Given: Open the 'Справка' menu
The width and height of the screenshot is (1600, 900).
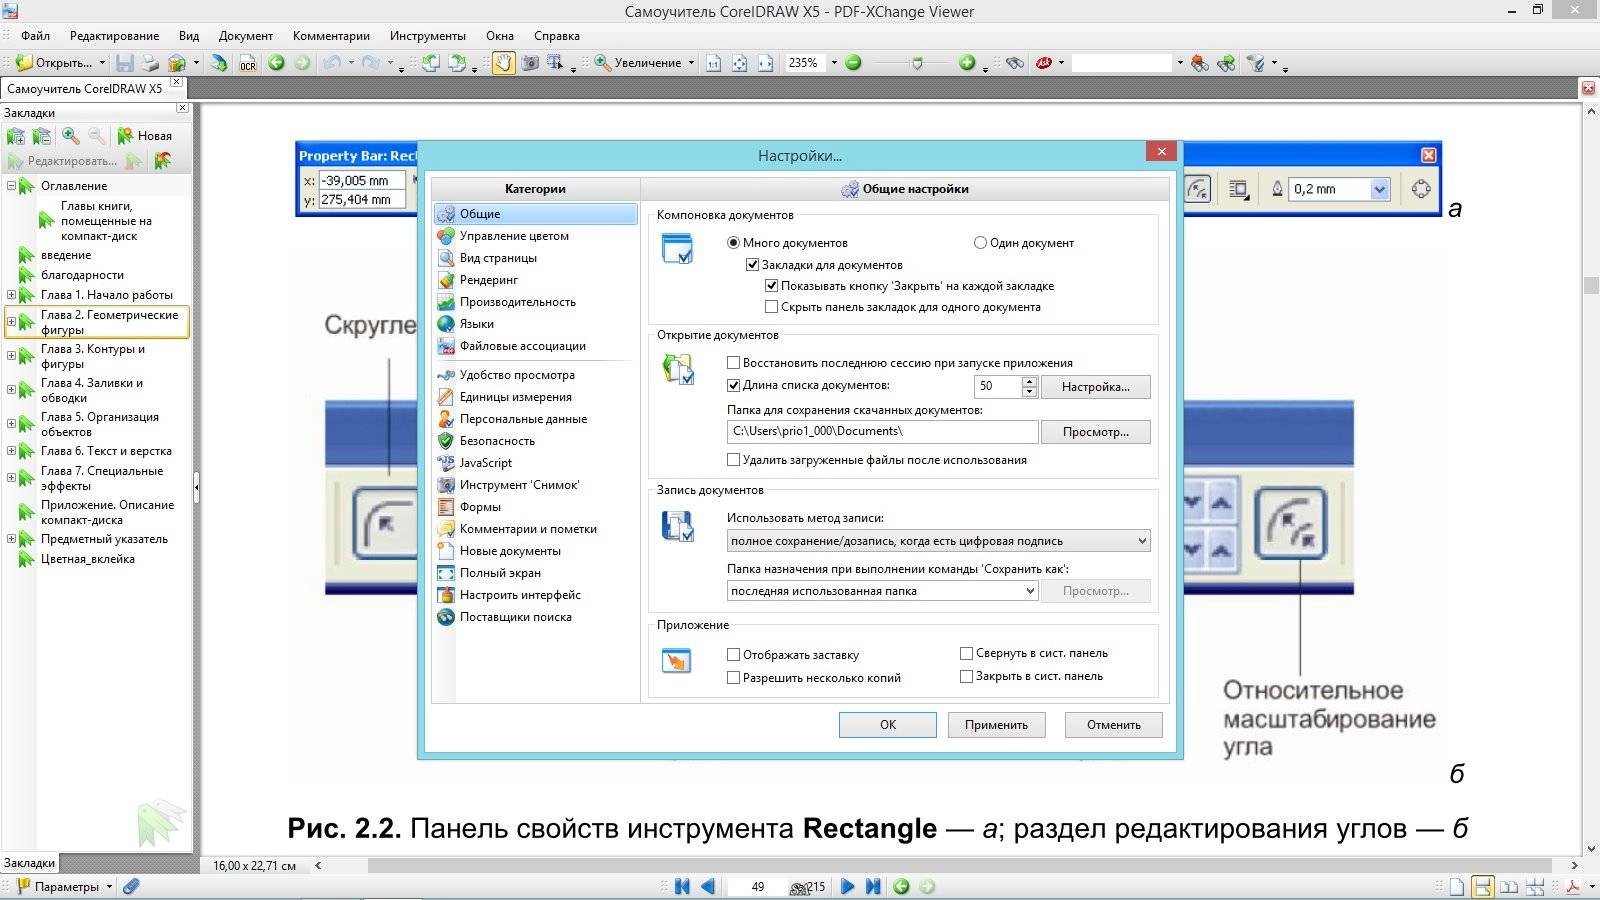Looking at the screenshot, I should 557,36.
